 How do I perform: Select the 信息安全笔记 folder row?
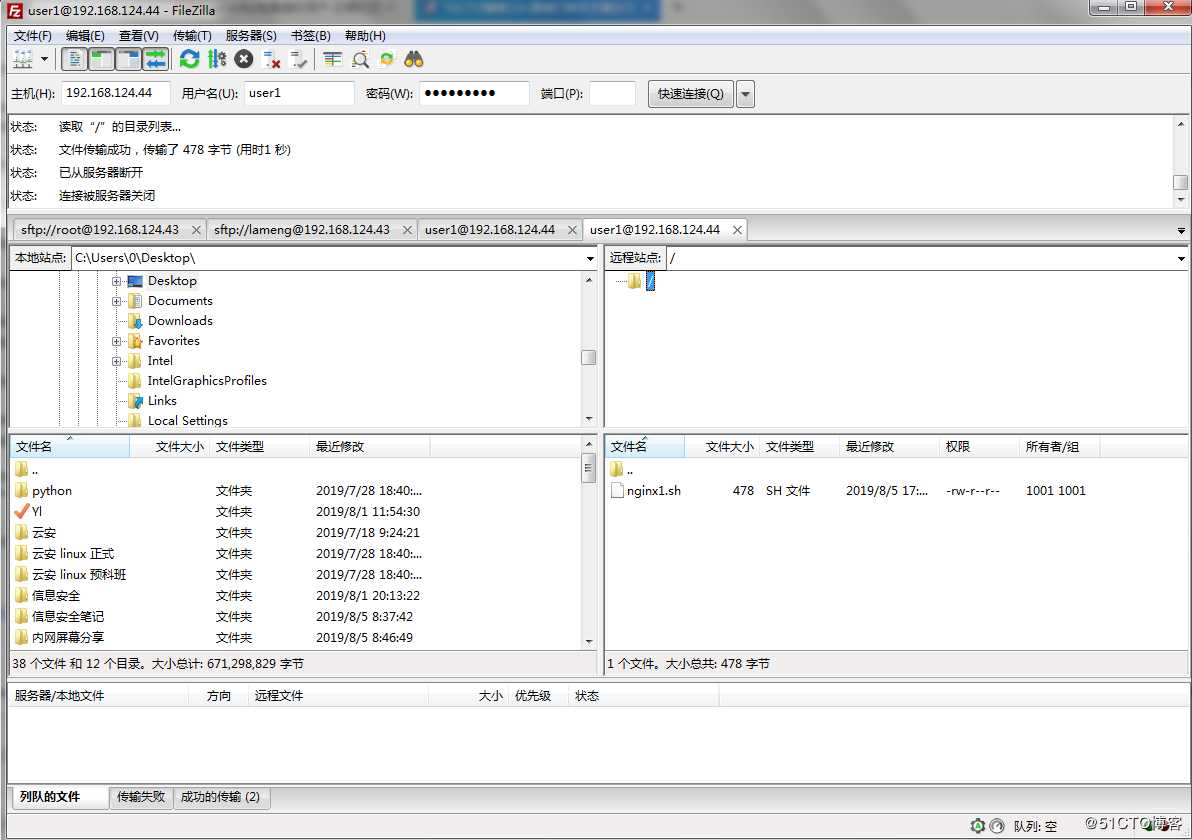296,617
